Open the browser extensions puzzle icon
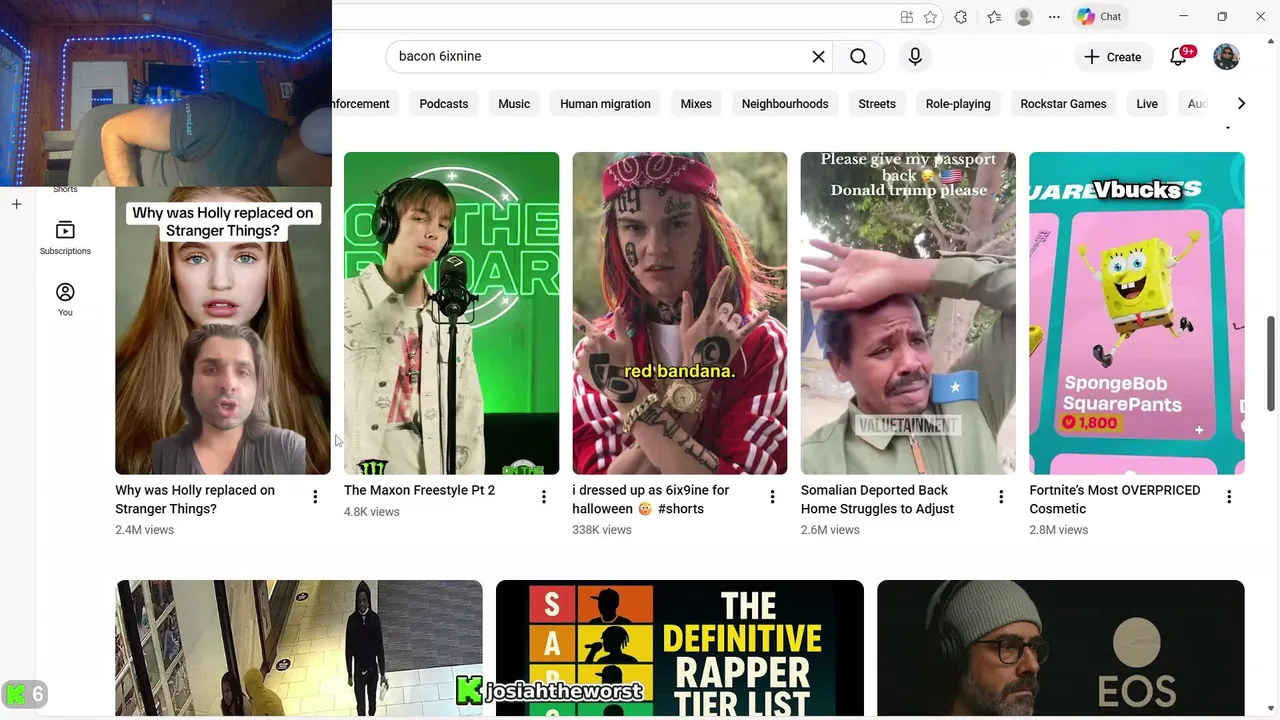This screenshot has width=1280, height=720. [961, 17]
